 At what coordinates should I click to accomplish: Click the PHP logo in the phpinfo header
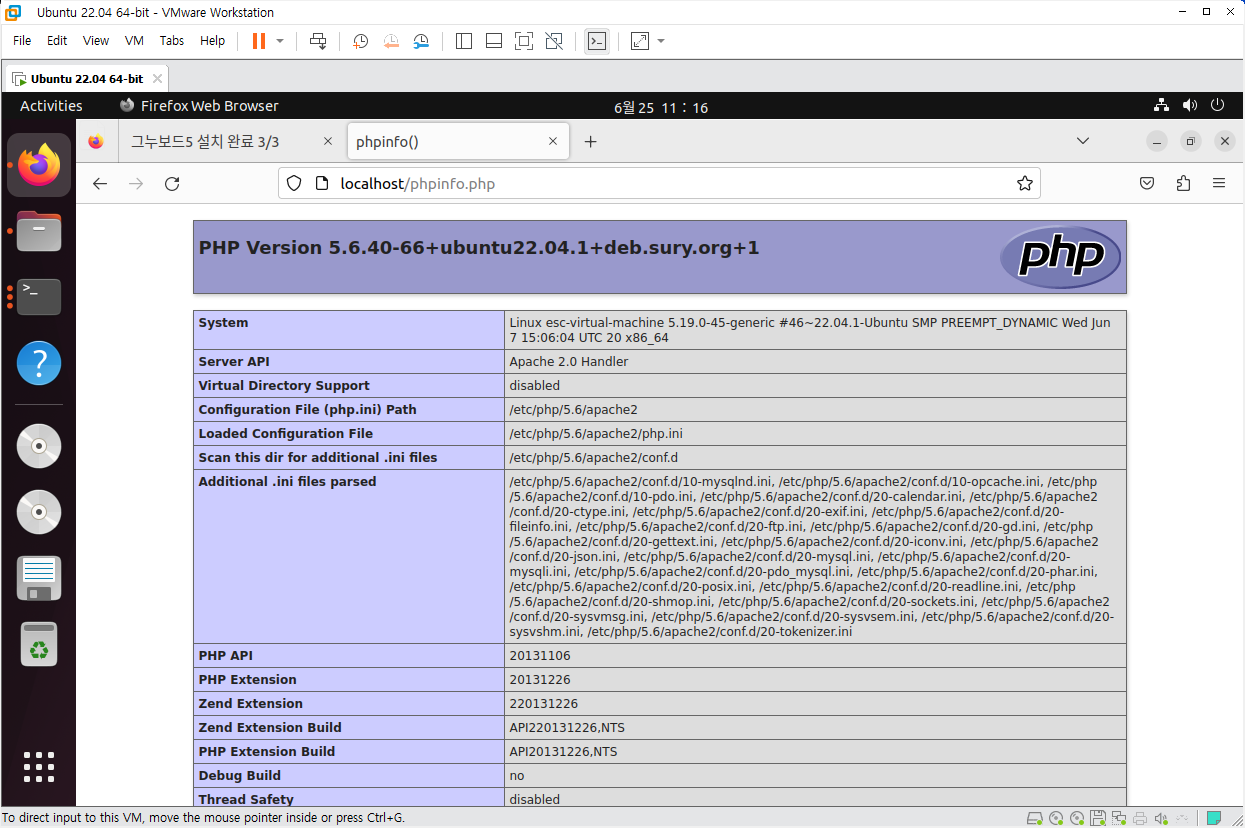1059,257
